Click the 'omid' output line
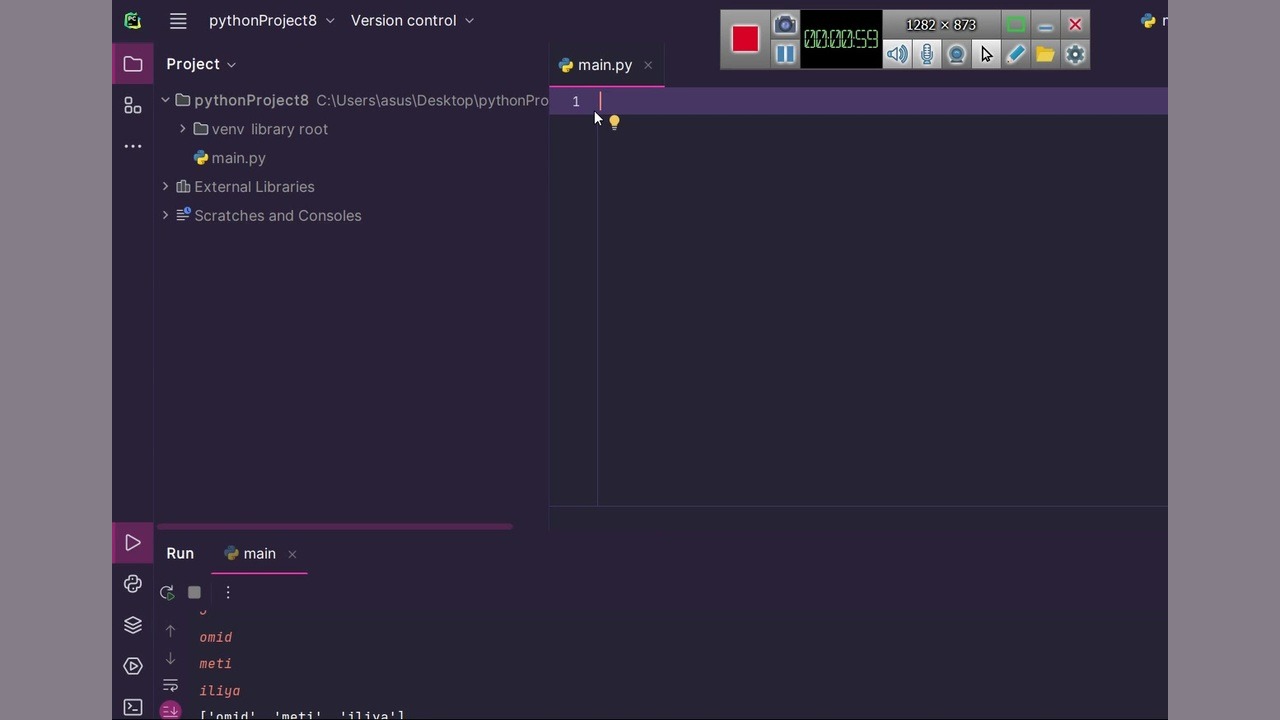Image resolution: width=1280 pixels, height=720 pixels. (216, 637)
